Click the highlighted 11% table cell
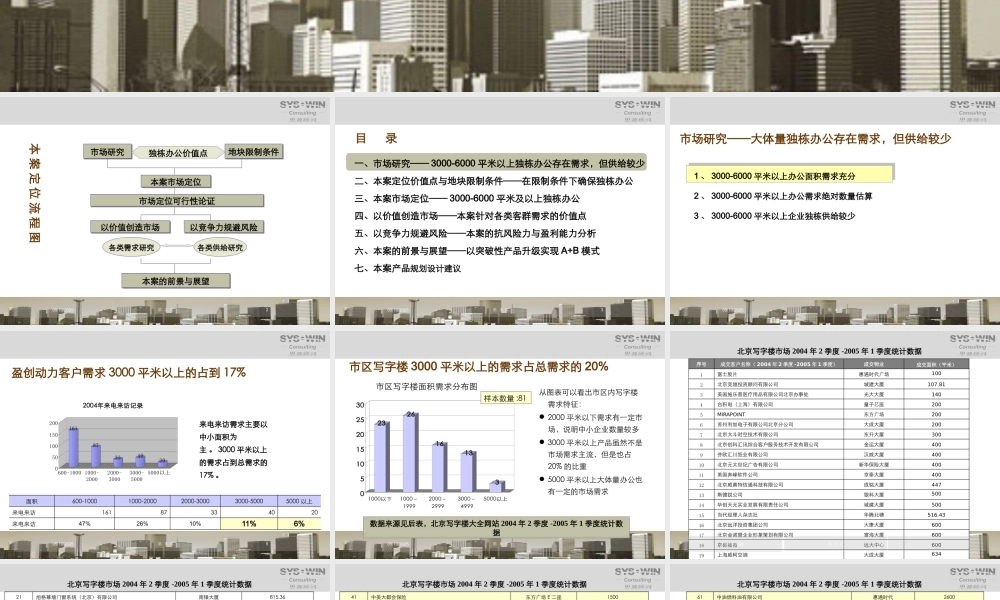The image size is (1000, 600). pos(249,523)
